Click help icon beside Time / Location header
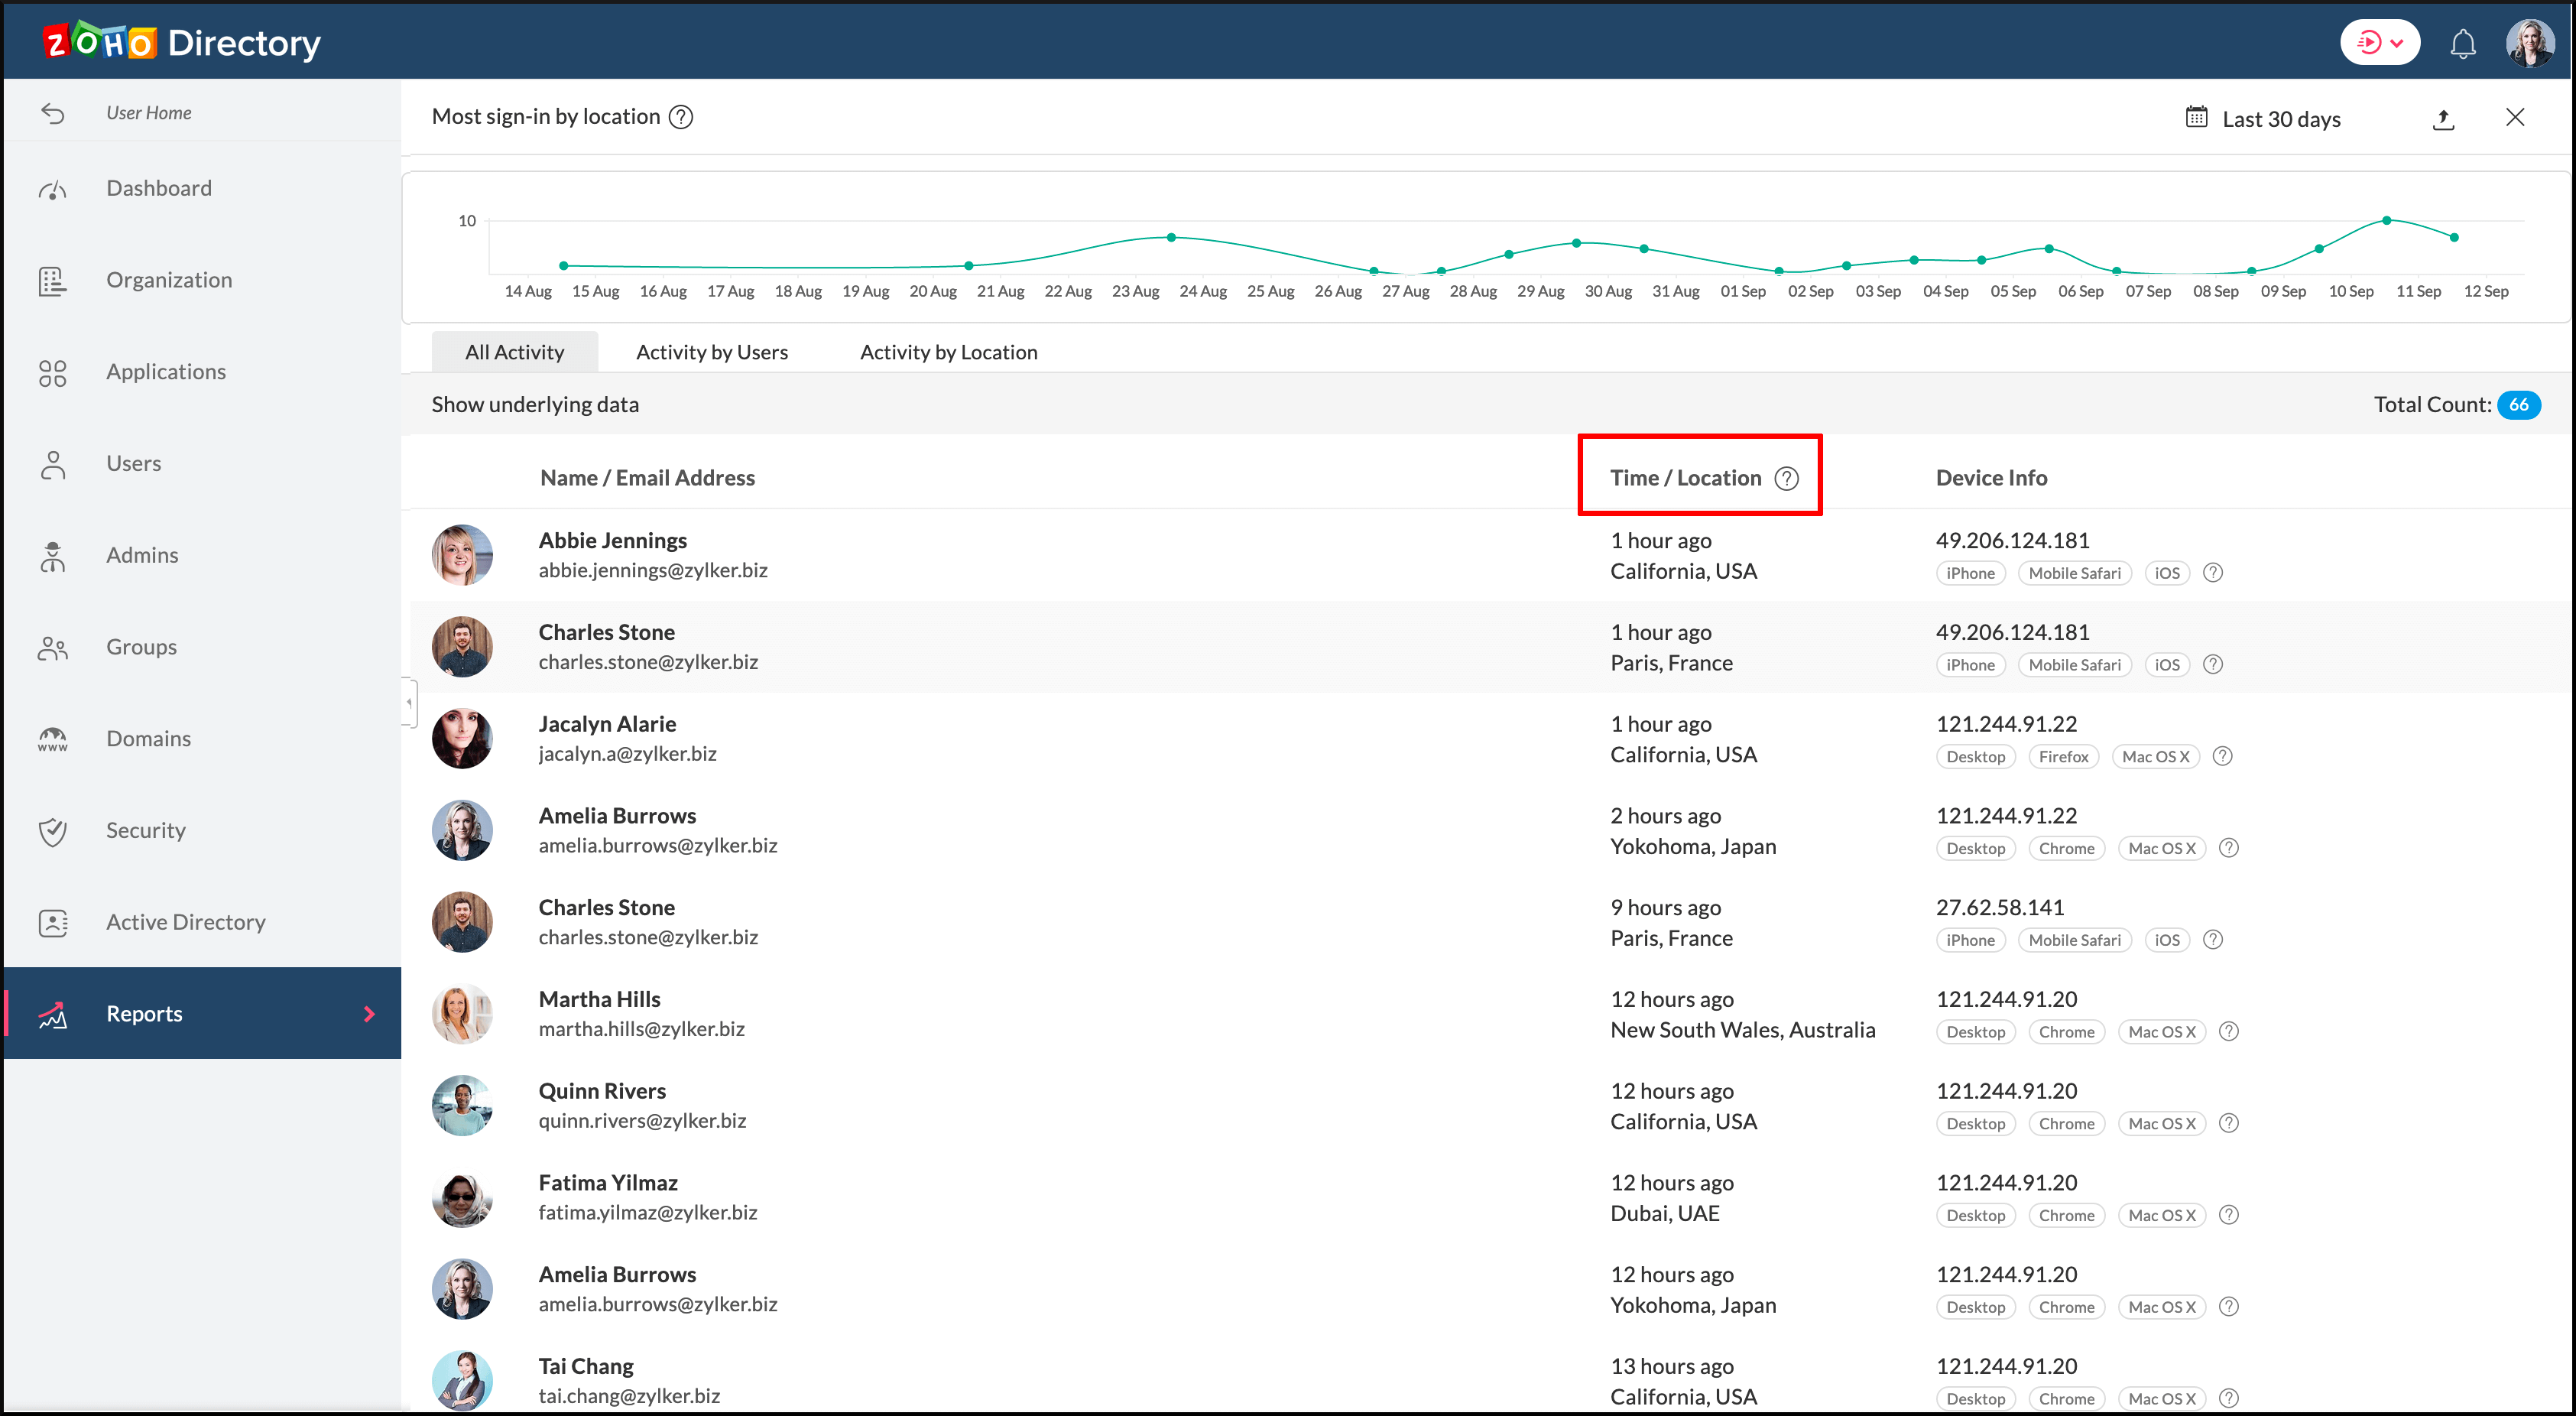The image size is (2576, 1416). (x=1786, y=478)
